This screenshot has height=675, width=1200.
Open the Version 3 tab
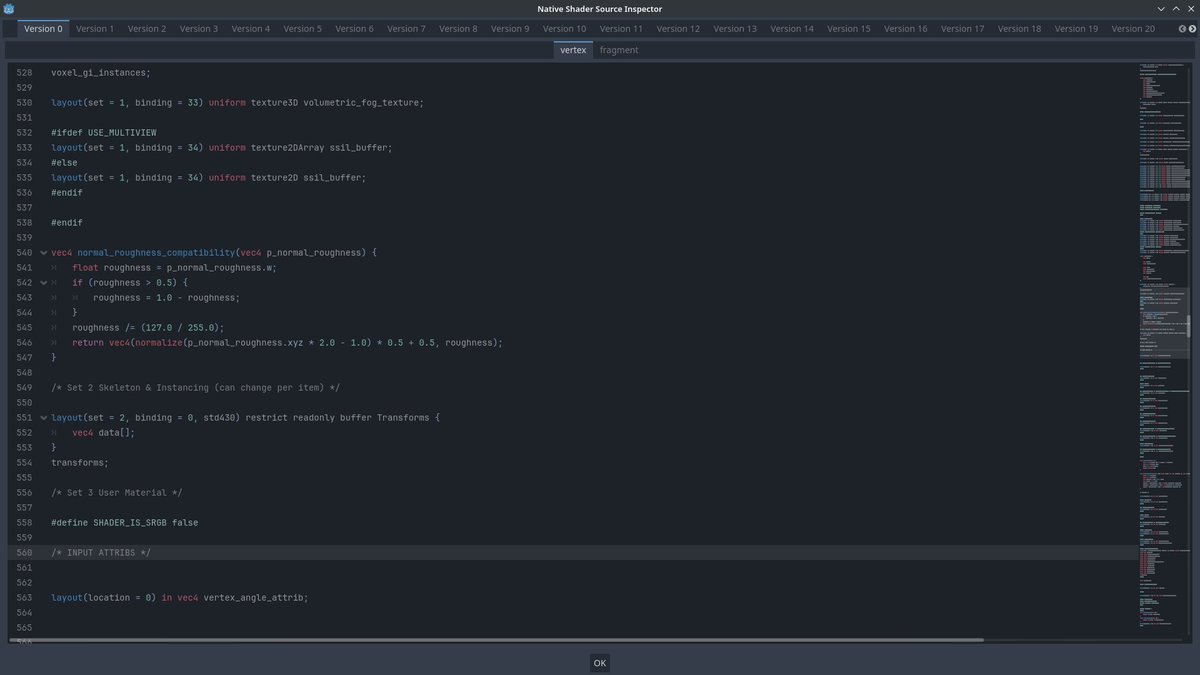click(x=199, y=29)
